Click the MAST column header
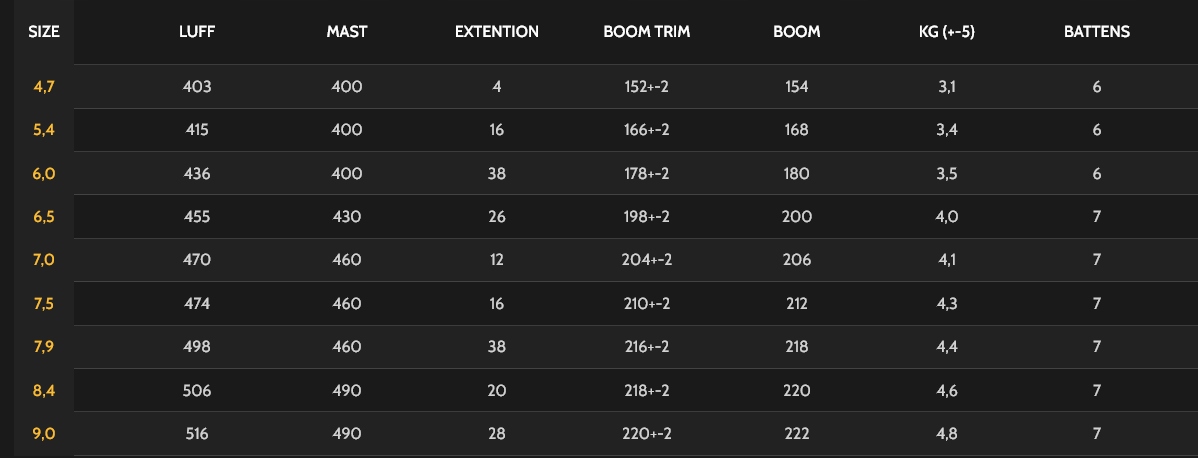This screenshot has height=458, width=1198. pos(346,32)
